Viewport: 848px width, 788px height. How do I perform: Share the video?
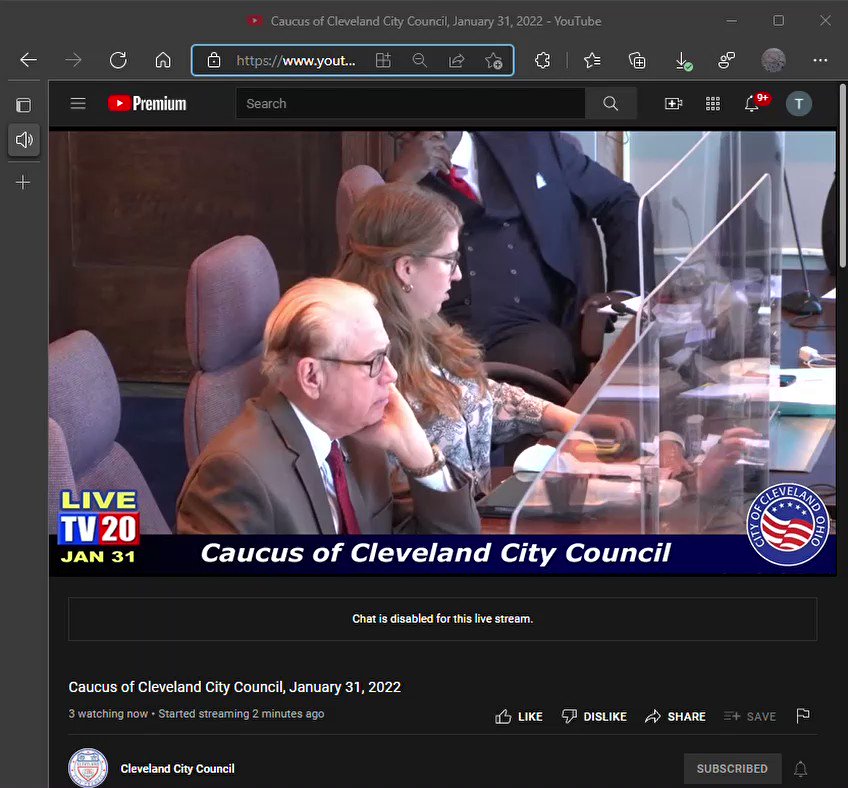pyautogui.click(x=675, y=717)
